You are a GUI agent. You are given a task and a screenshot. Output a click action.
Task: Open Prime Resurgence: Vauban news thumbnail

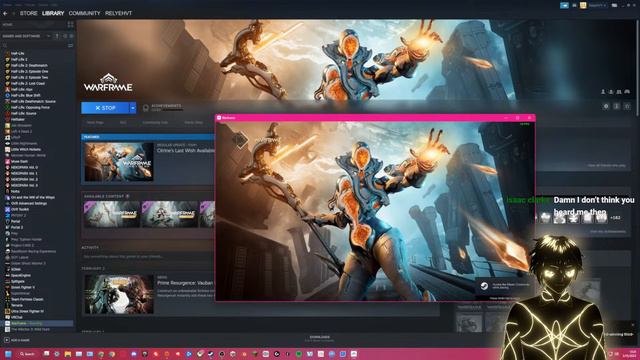click(x=119, y=294)
